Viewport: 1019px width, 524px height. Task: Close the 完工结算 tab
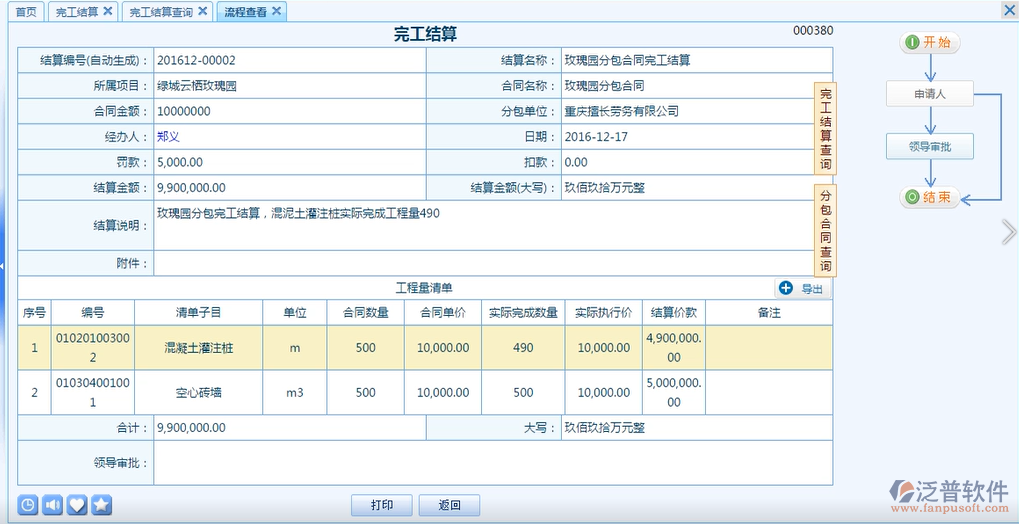[108, 11]
